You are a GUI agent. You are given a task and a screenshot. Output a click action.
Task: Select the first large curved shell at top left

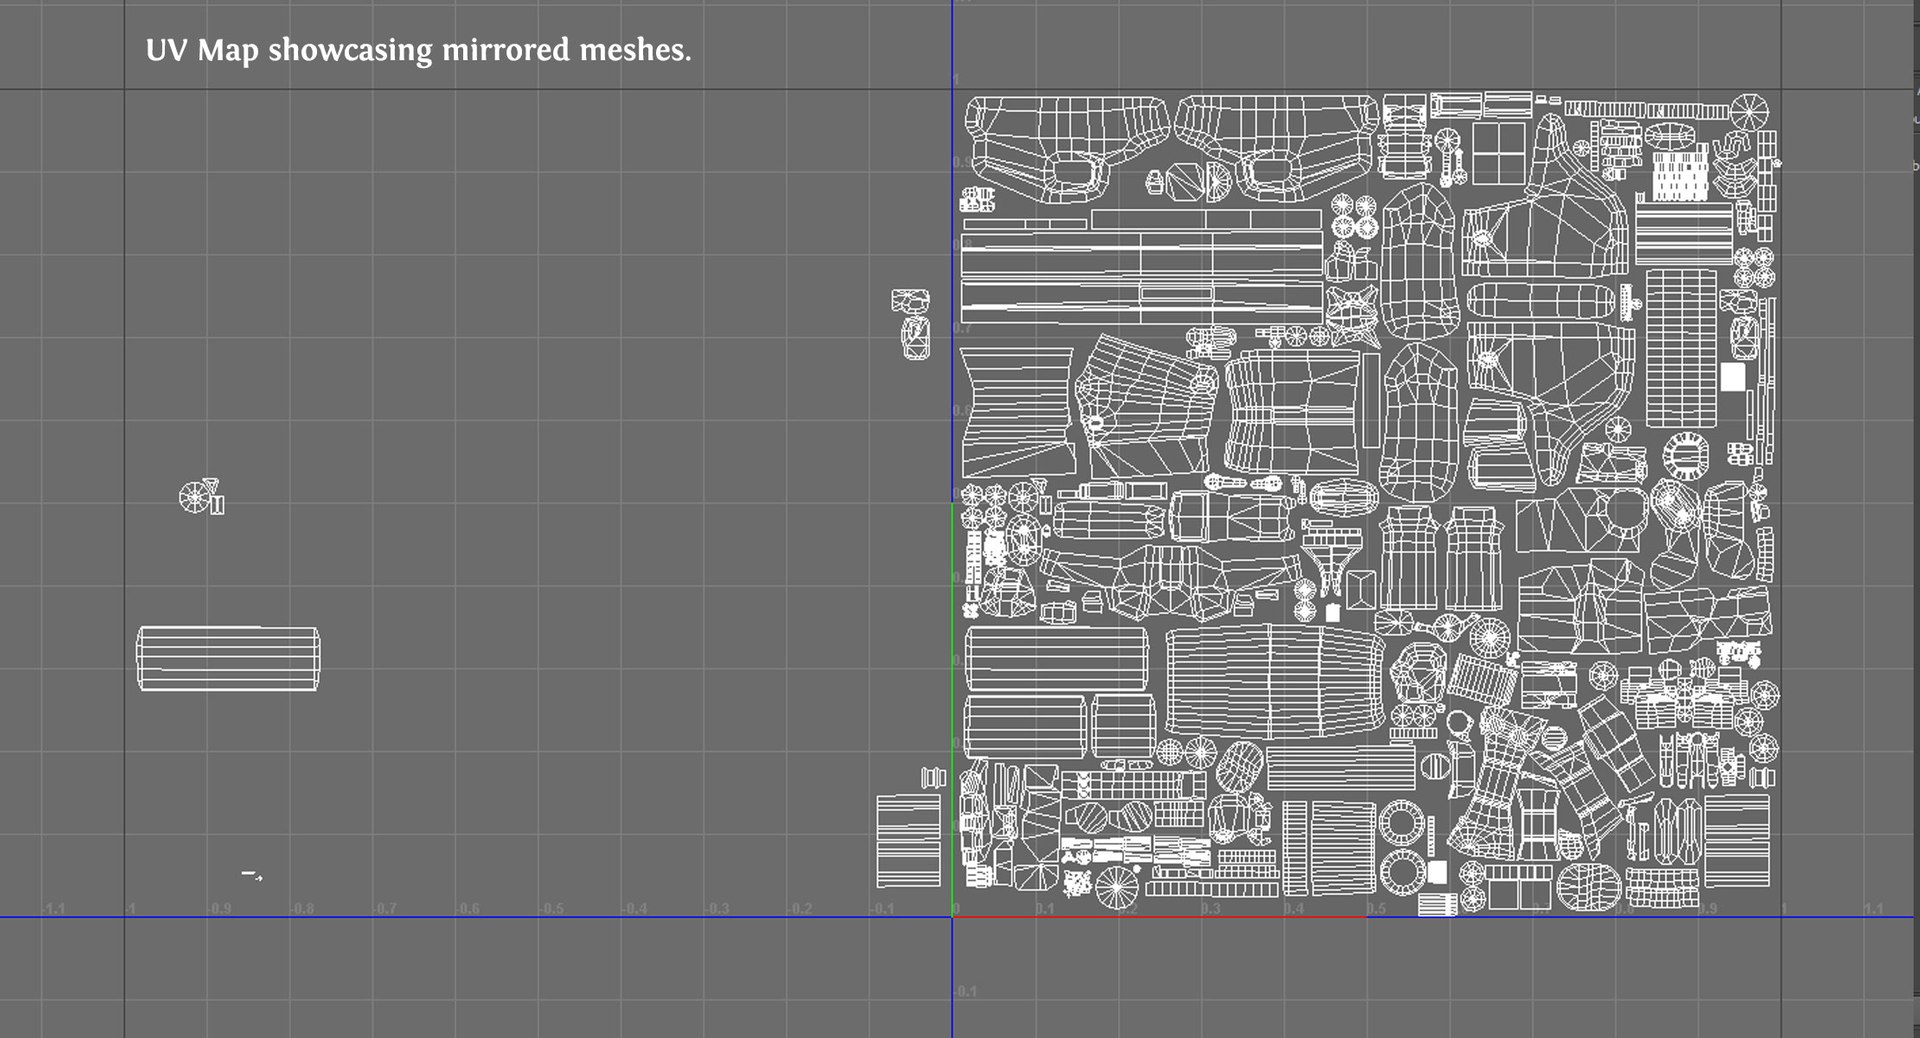1066,148
